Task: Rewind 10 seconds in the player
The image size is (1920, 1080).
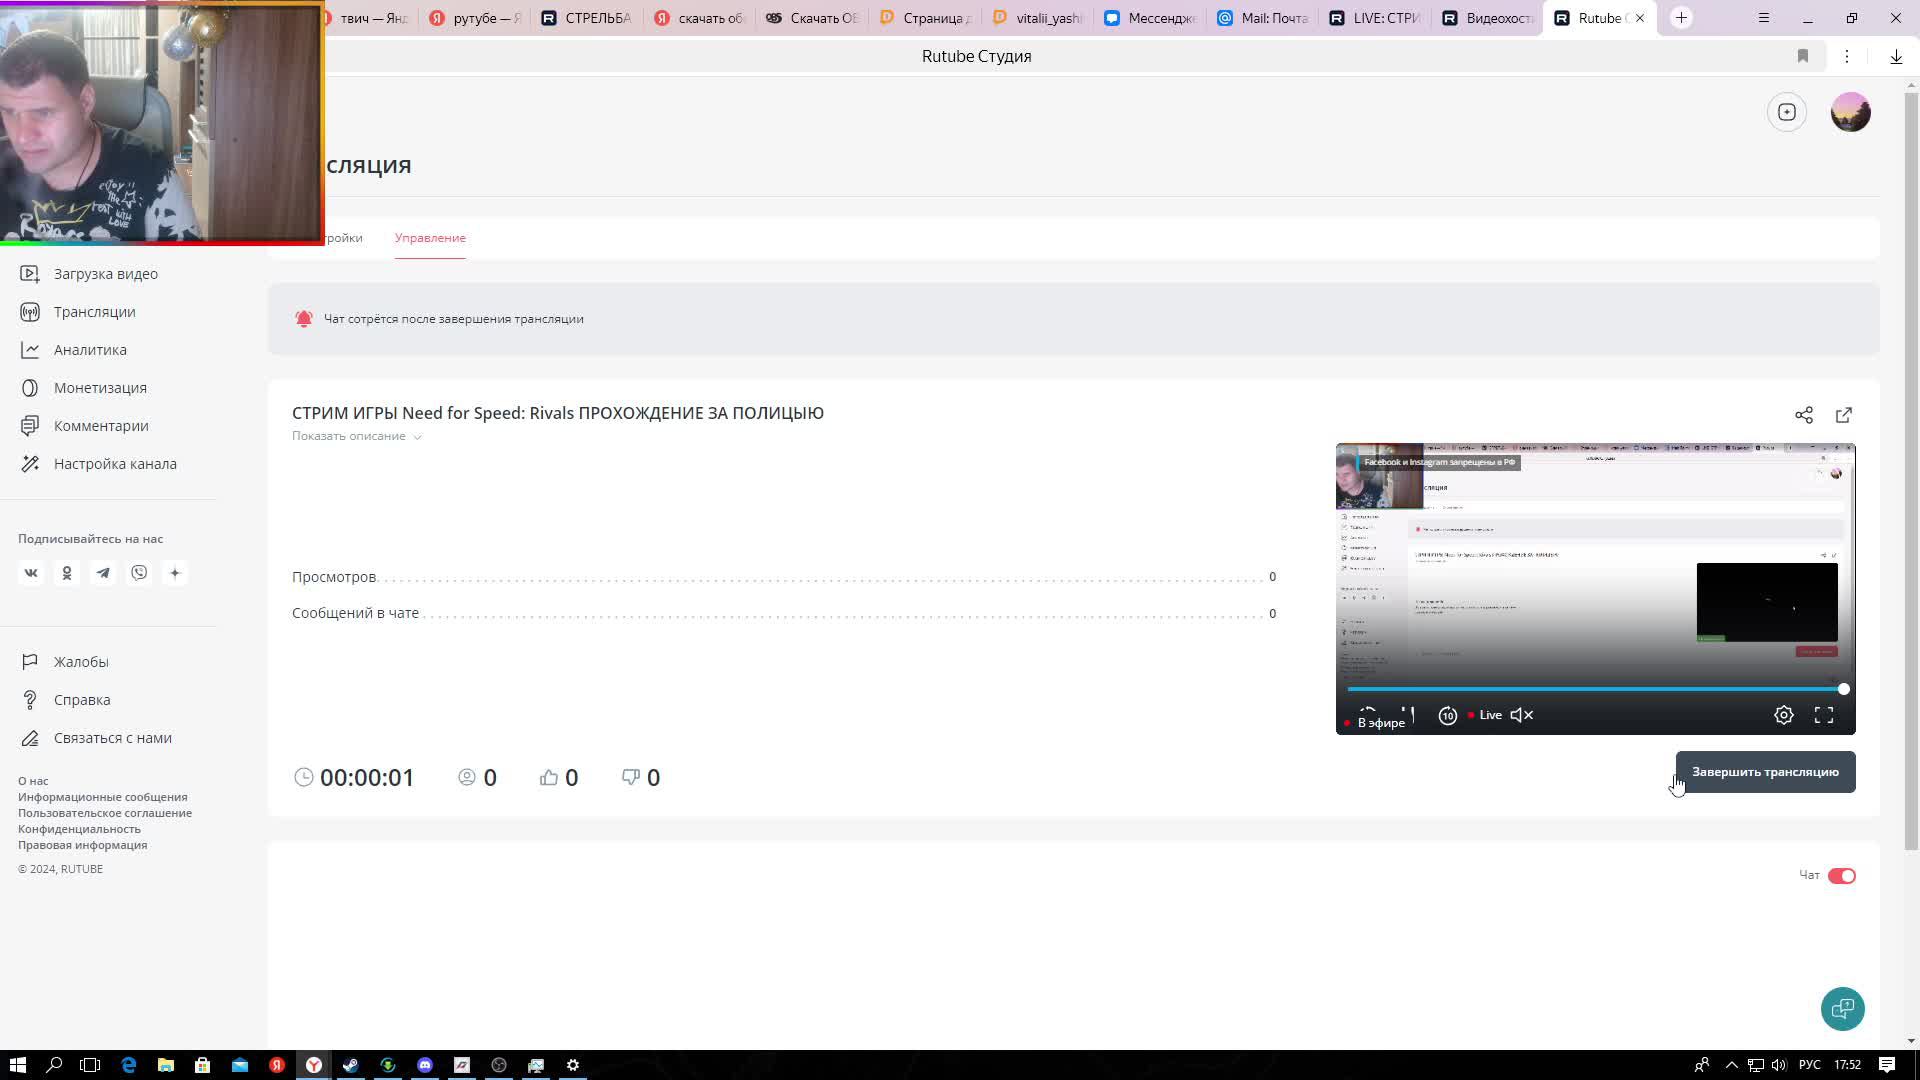Action: [1447, 715]
